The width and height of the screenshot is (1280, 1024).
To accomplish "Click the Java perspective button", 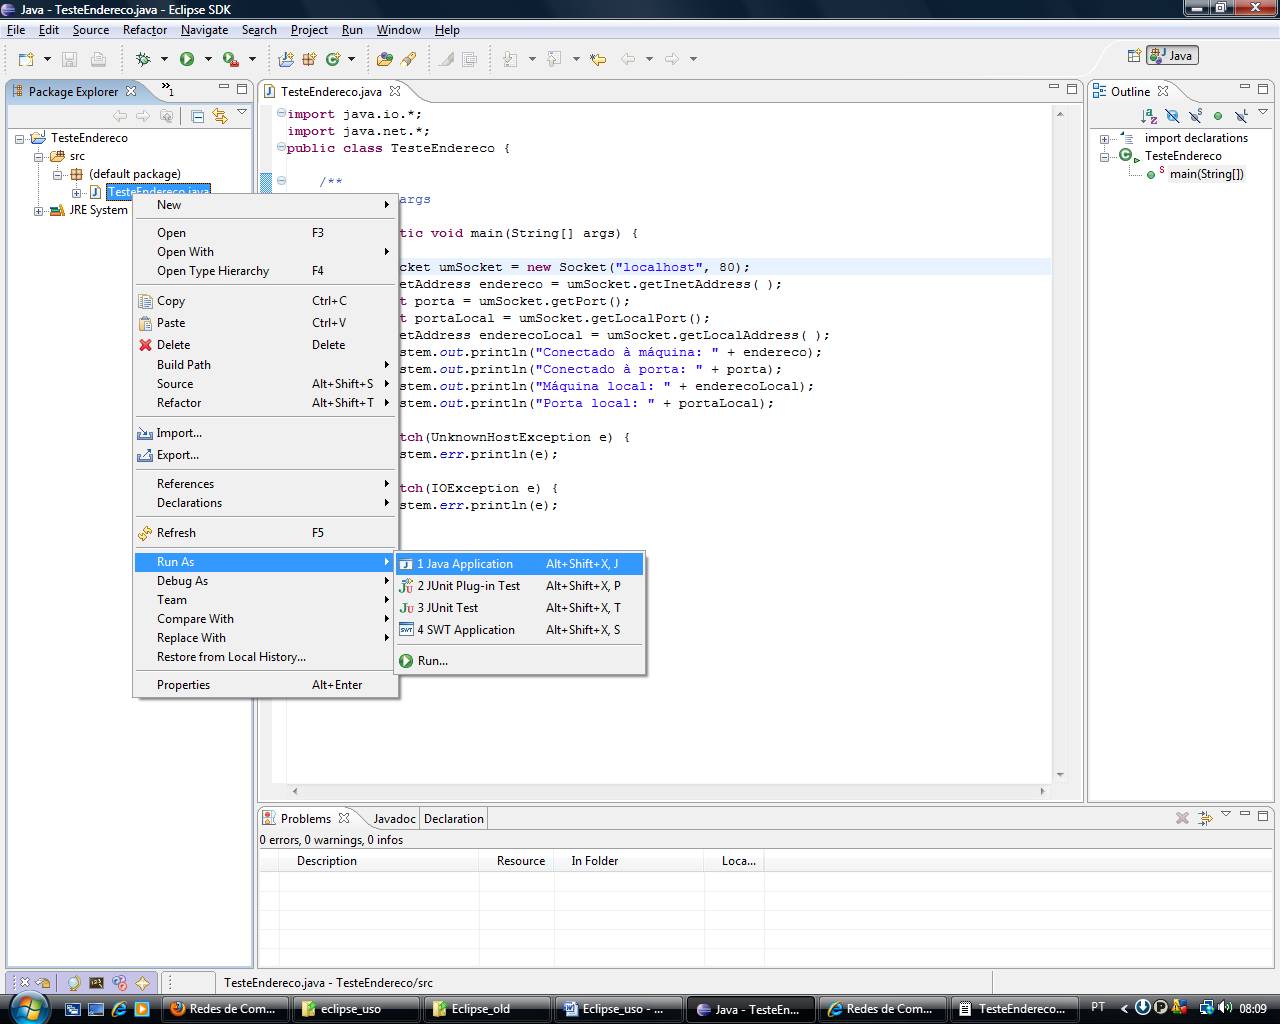I will pyautogui.click(x=1173, y=56).
